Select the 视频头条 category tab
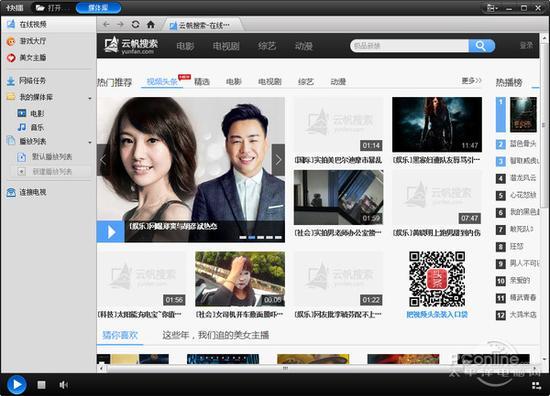The height and width of the screenshot is (396, 550). (162, 82)
